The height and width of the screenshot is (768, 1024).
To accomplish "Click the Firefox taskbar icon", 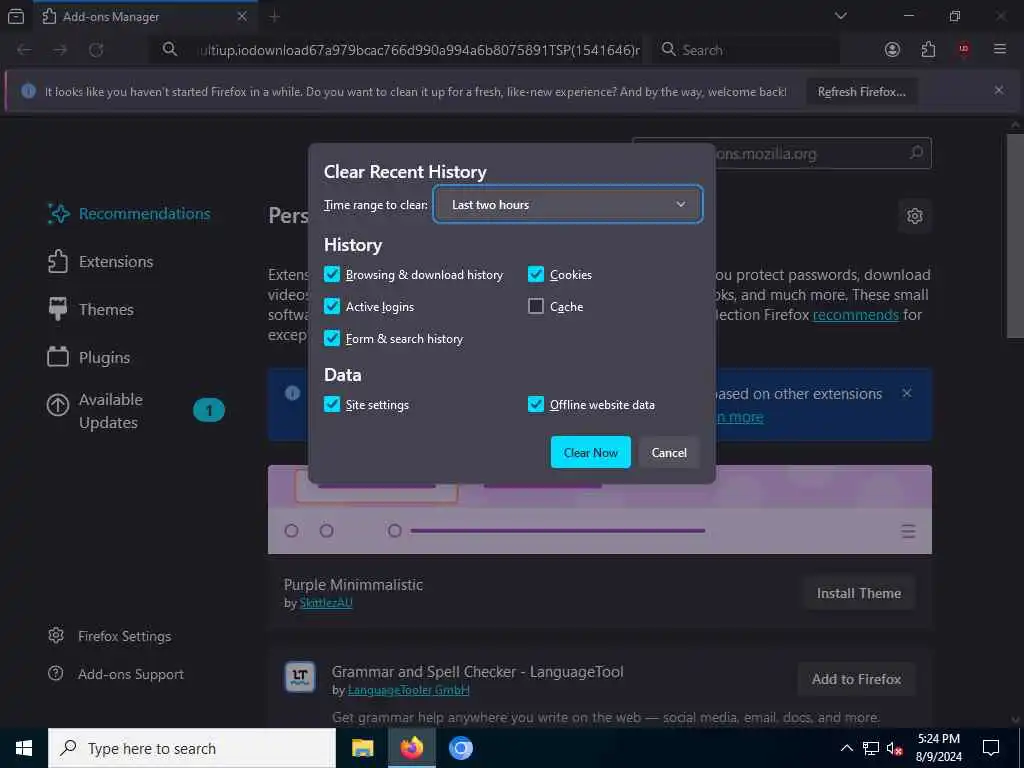I will [411, 748].
